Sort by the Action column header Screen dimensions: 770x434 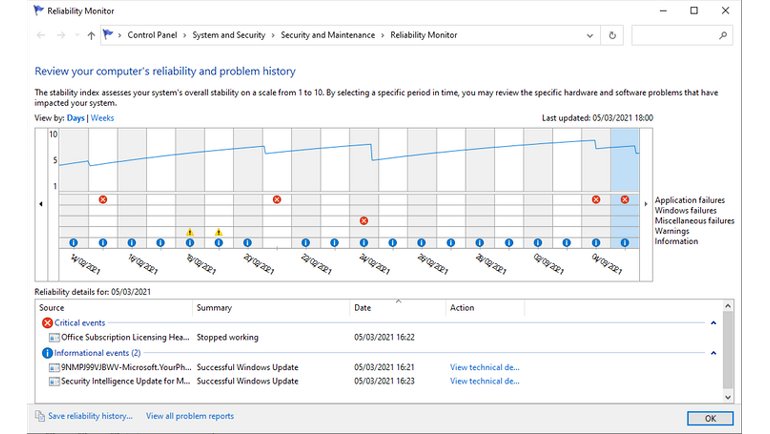(485, 308)
